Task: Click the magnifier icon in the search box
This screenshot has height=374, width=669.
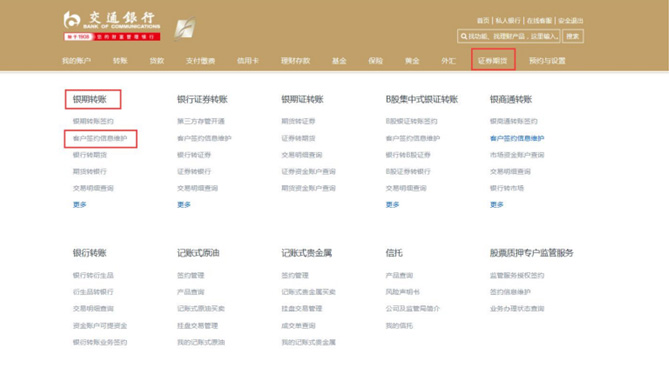Action: [463, 36]
